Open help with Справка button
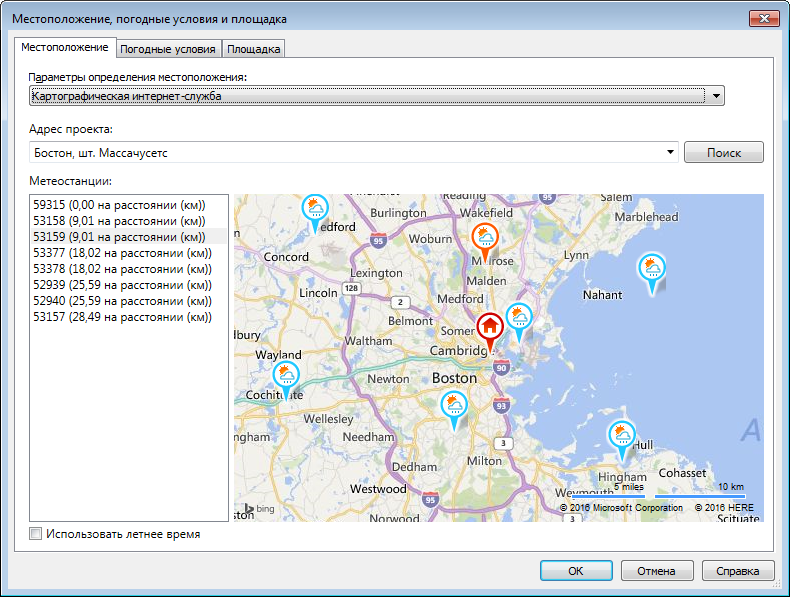The height and width of the screenshot is (597, 790). tap(738, 570)
